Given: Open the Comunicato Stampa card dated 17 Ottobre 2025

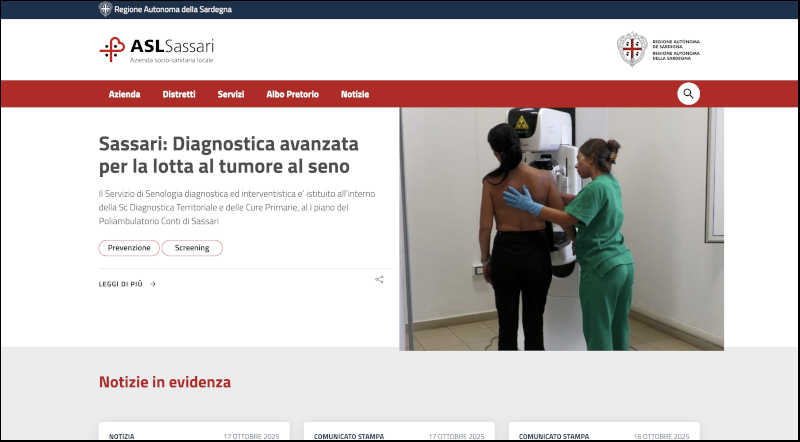Looking at the screenshot, I should click(x=399, y=432).
